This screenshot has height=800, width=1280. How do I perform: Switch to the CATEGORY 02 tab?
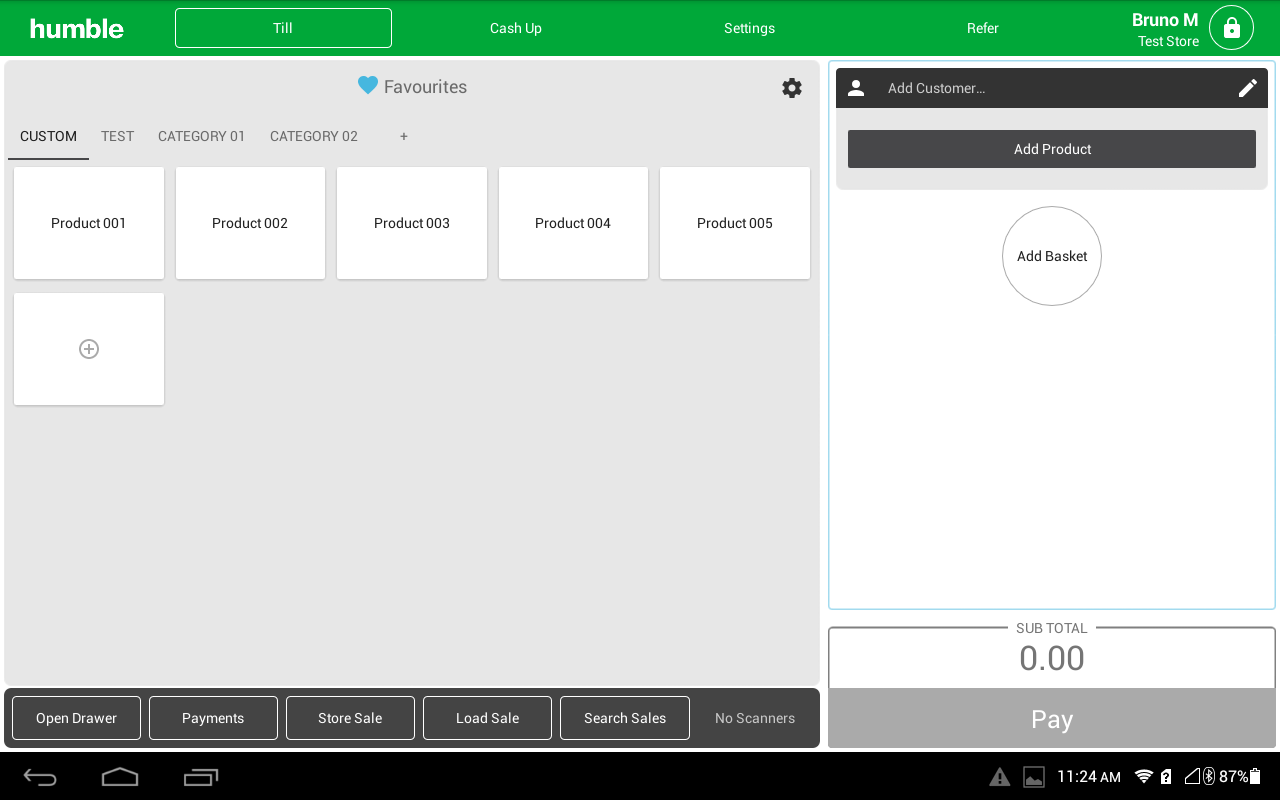pos(314,137)
